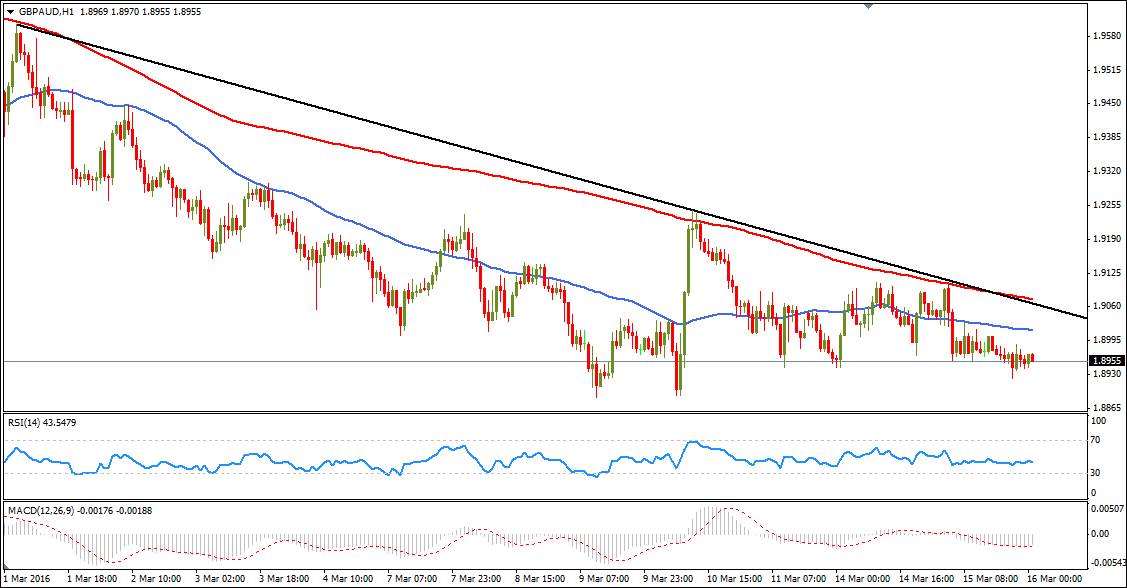Click the 14 Mar 16:00 time label
The image size is (1127, 588).
[926, 579]
